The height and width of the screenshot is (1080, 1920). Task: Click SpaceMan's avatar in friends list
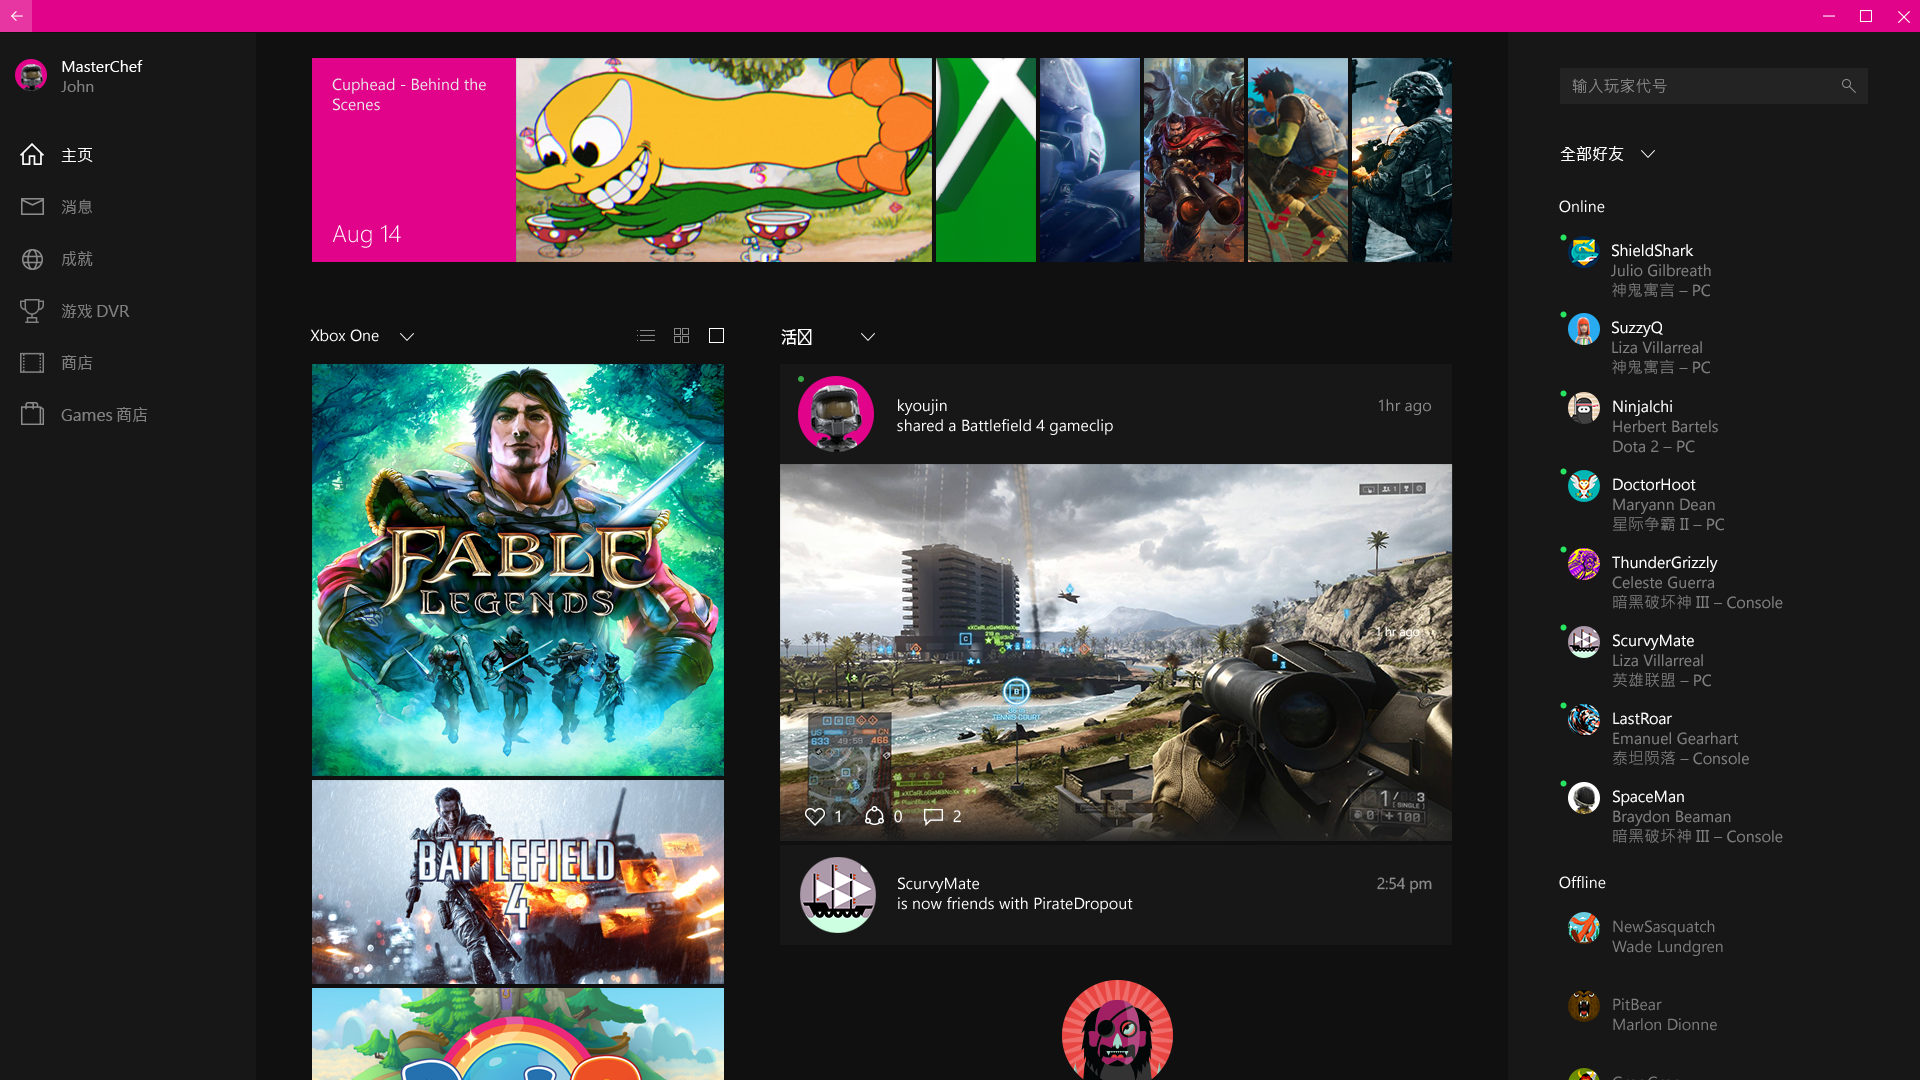[1584, 798]
